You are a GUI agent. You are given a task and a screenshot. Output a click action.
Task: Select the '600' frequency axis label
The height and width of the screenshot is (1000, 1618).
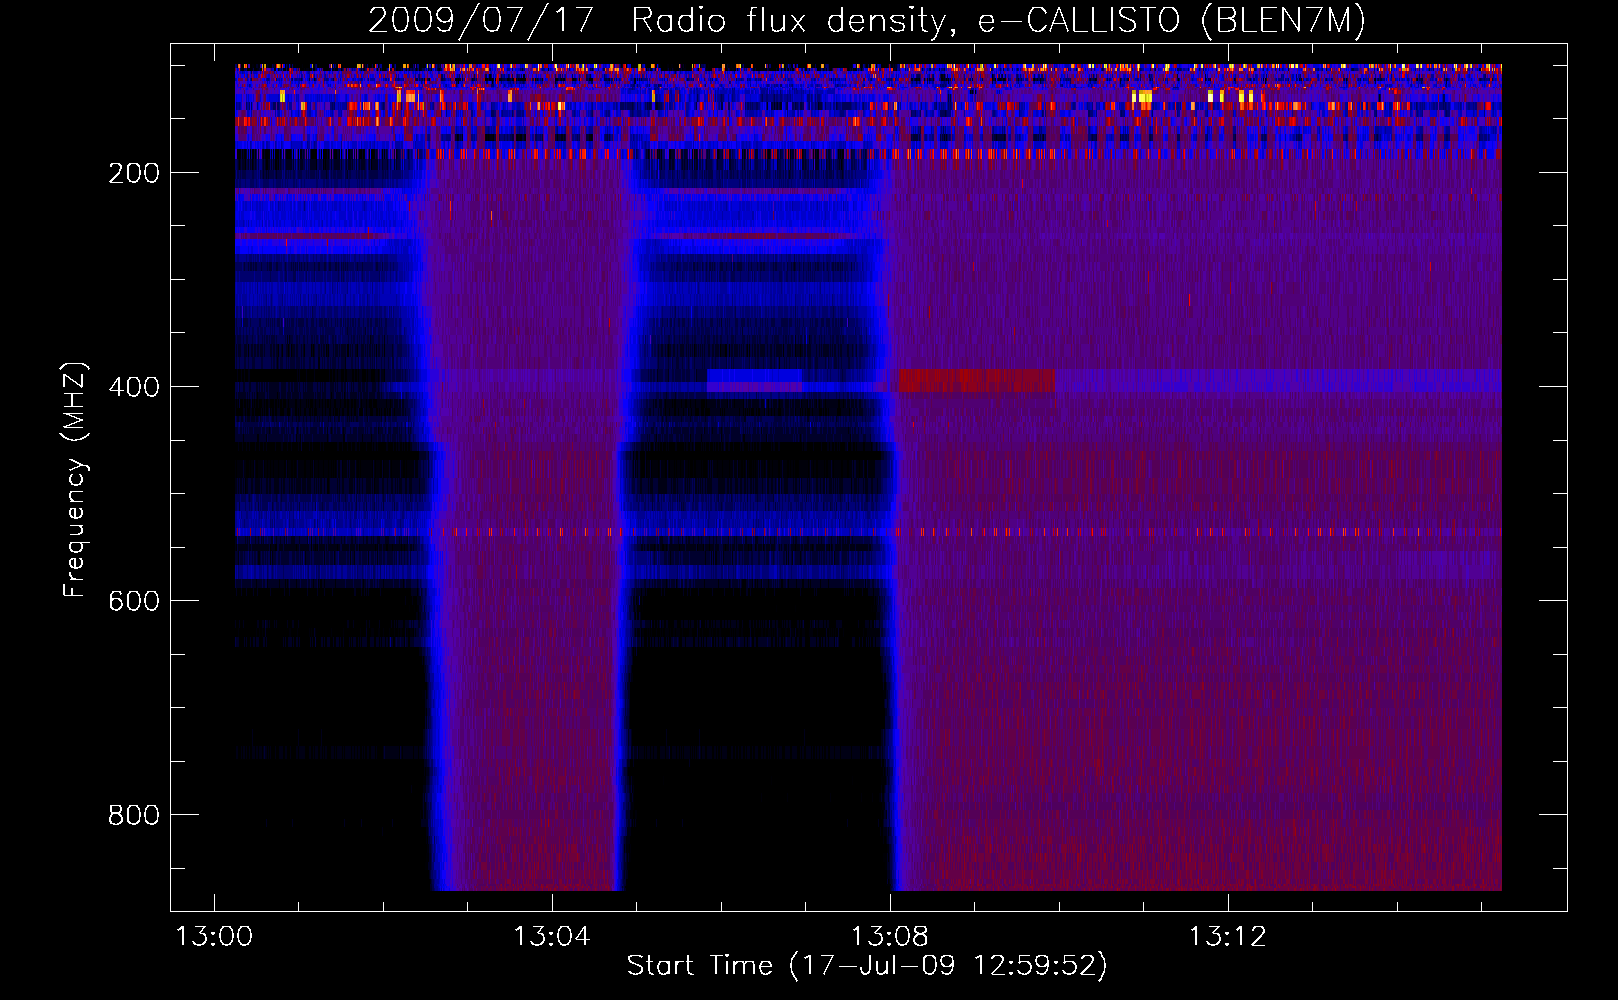(x=134, y=602)
